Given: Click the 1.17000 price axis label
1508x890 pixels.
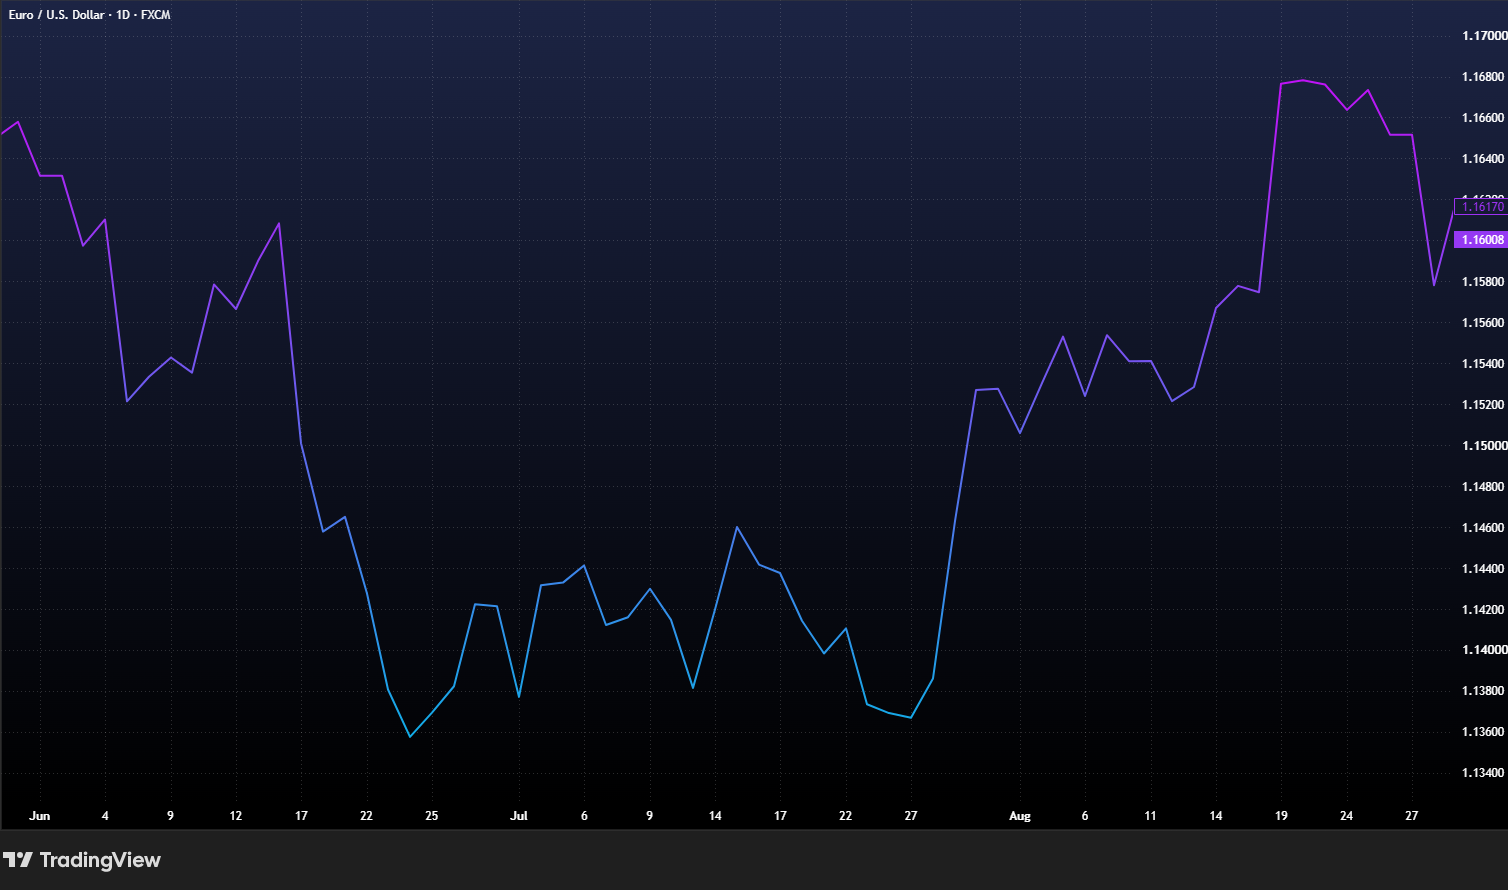Looking at the screenshot, I should pyautogui.click(x=1484, y=36).
